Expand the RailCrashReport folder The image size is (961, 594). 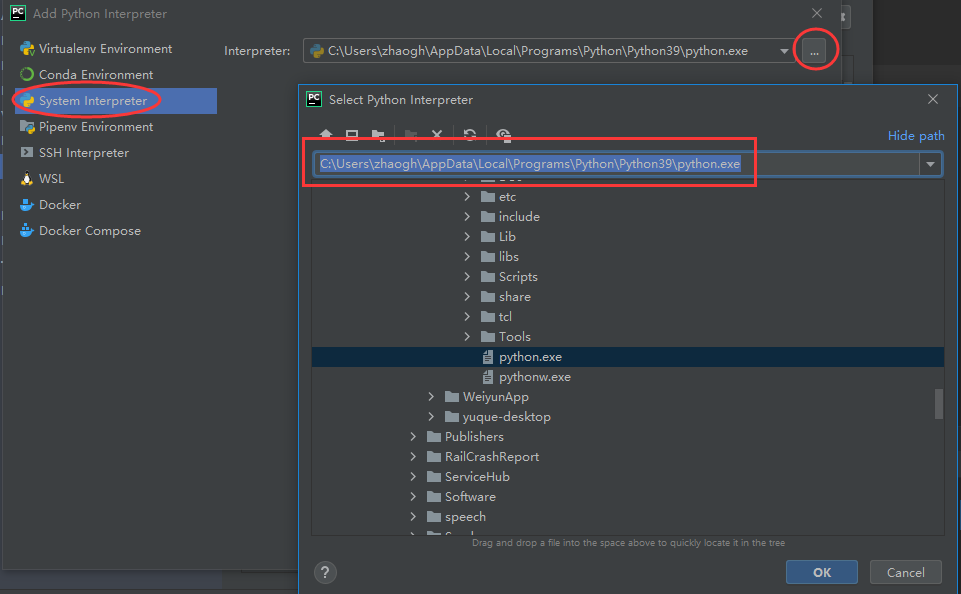pos(413,457)
